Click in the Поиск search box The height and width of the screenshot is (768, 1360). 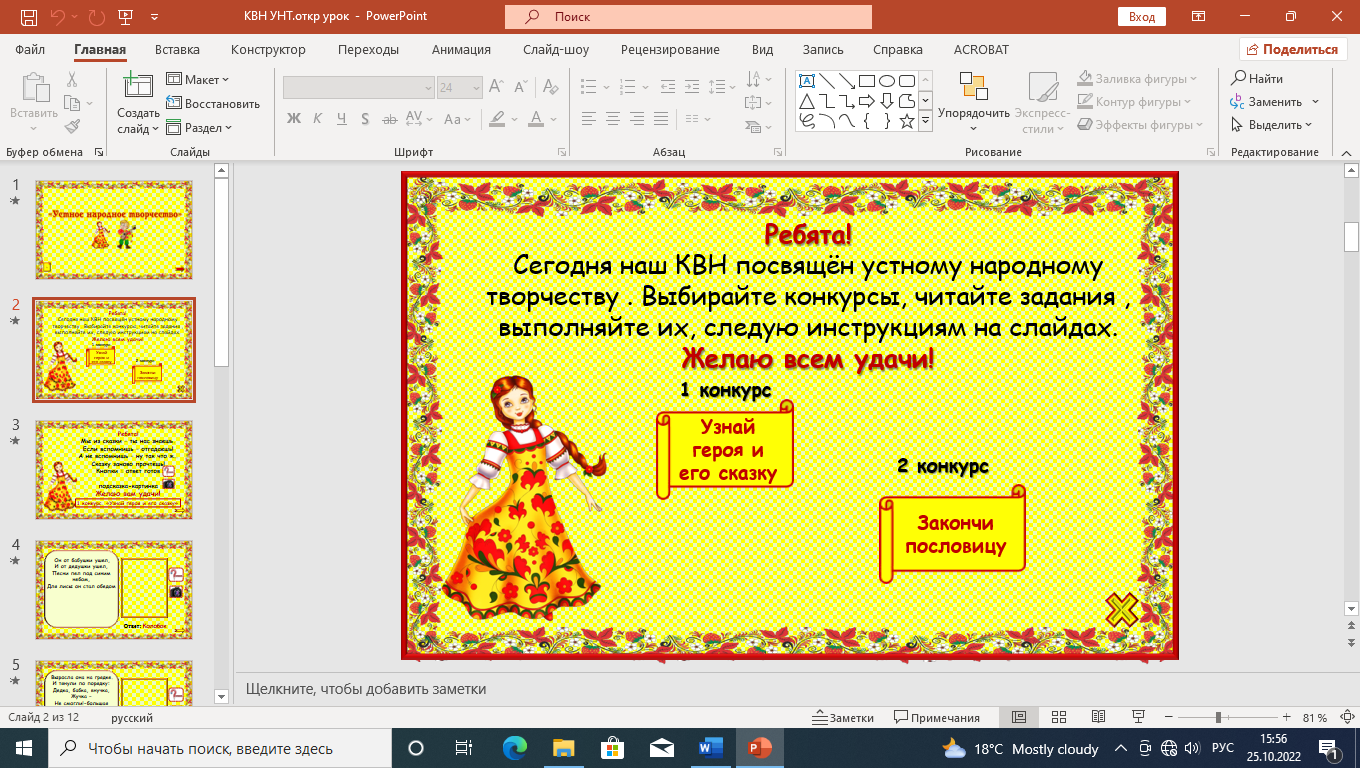click(x=688, y=17)
